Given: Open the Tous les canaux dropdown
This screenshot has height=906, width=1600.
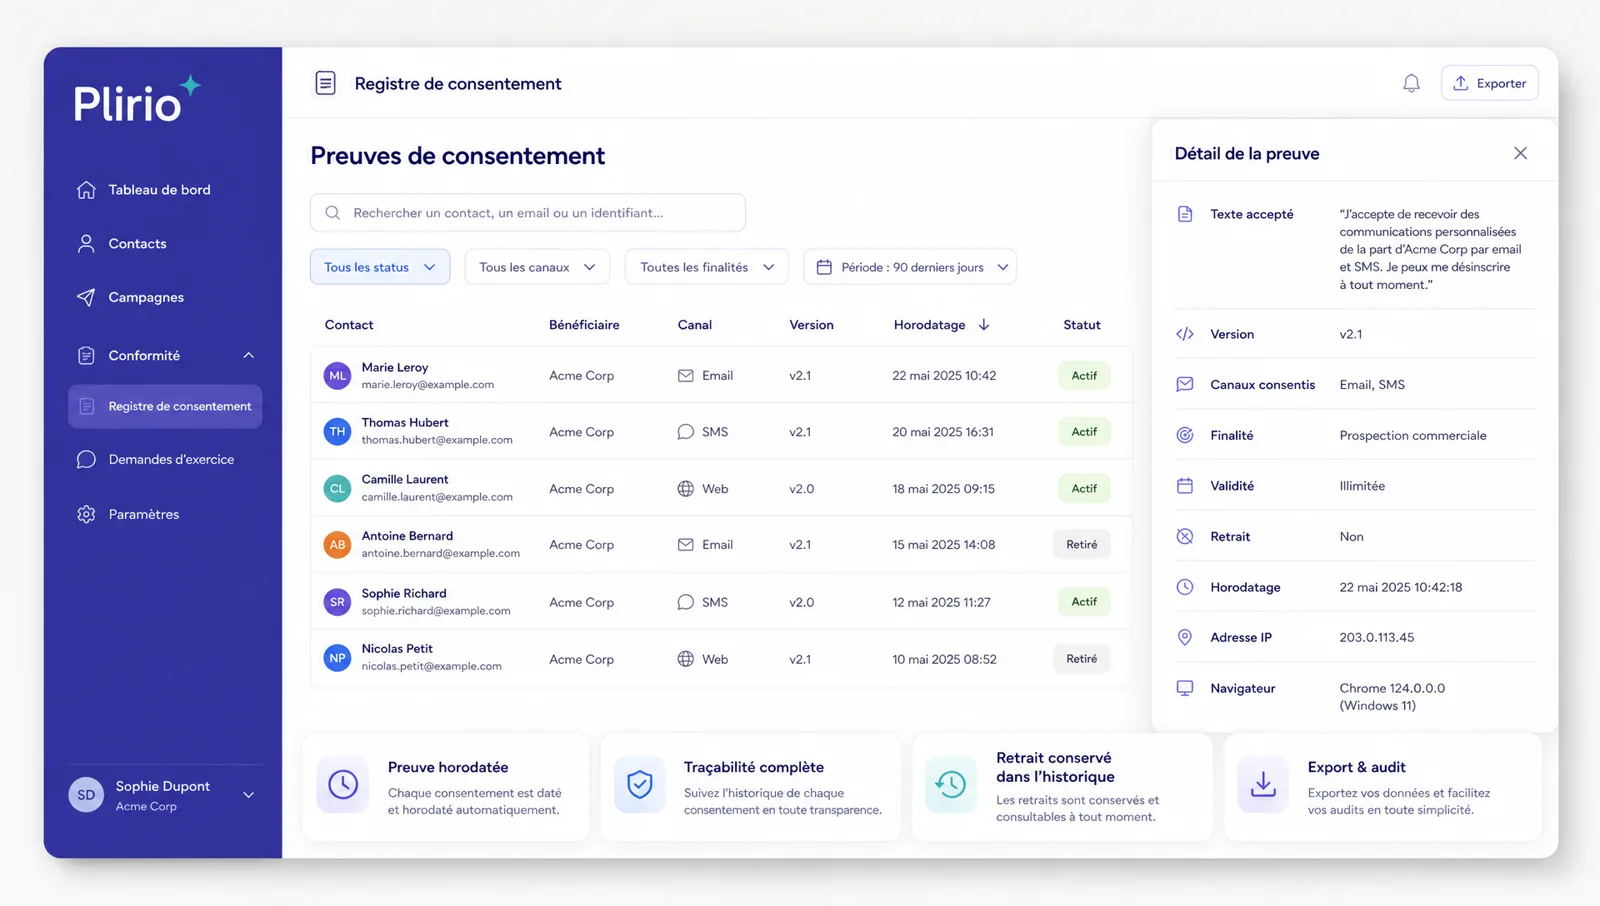Looking at the screenshot, I should point(537,267).
